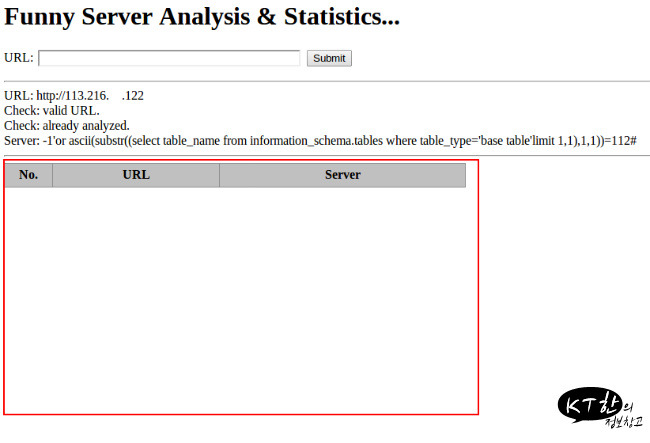Click the 'URL: http://113.216. .122' line
The image size is (650, 443).
[74, 96]
